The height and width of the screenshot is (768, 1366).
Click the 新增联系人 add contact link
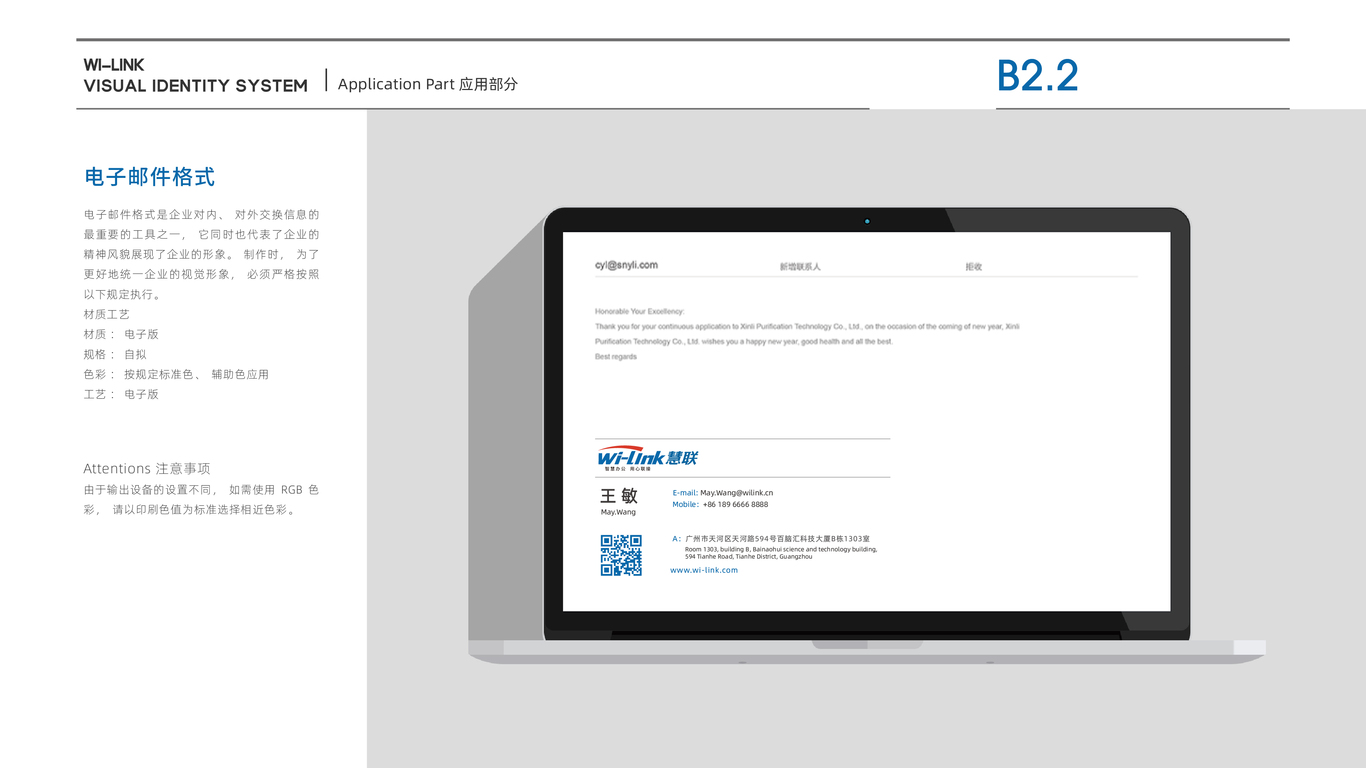coord(800,267)
